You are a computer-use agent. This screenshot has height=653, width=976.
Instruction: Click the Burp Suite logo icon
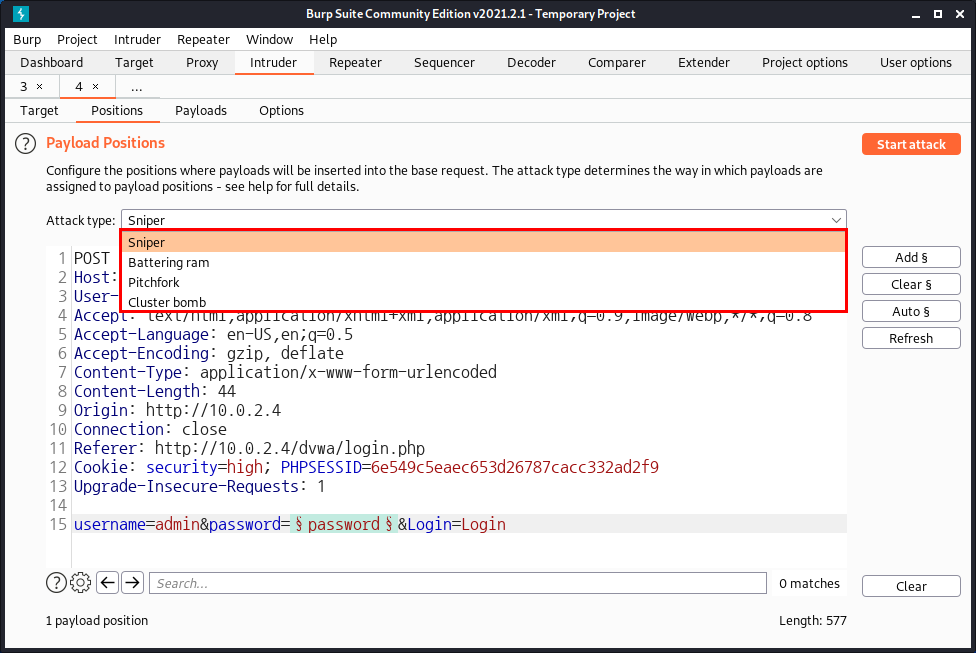pos(21,14)
